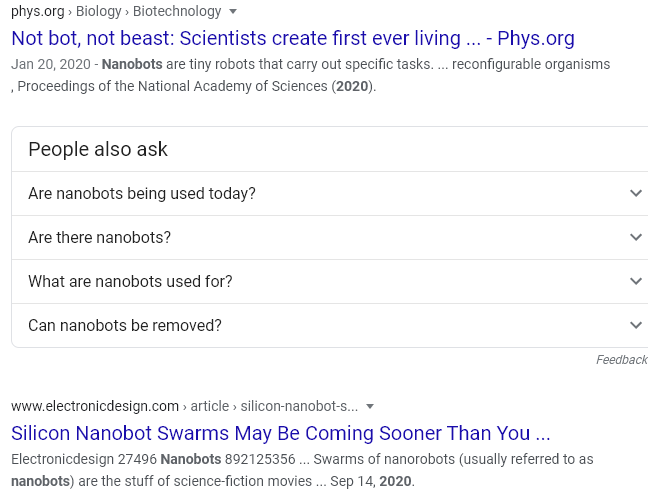Image resolution: width=648 pixels, height=501 pixels.
Task: Expand chevron for 'Are nanobots being used today?'
Action: point(636,193)
